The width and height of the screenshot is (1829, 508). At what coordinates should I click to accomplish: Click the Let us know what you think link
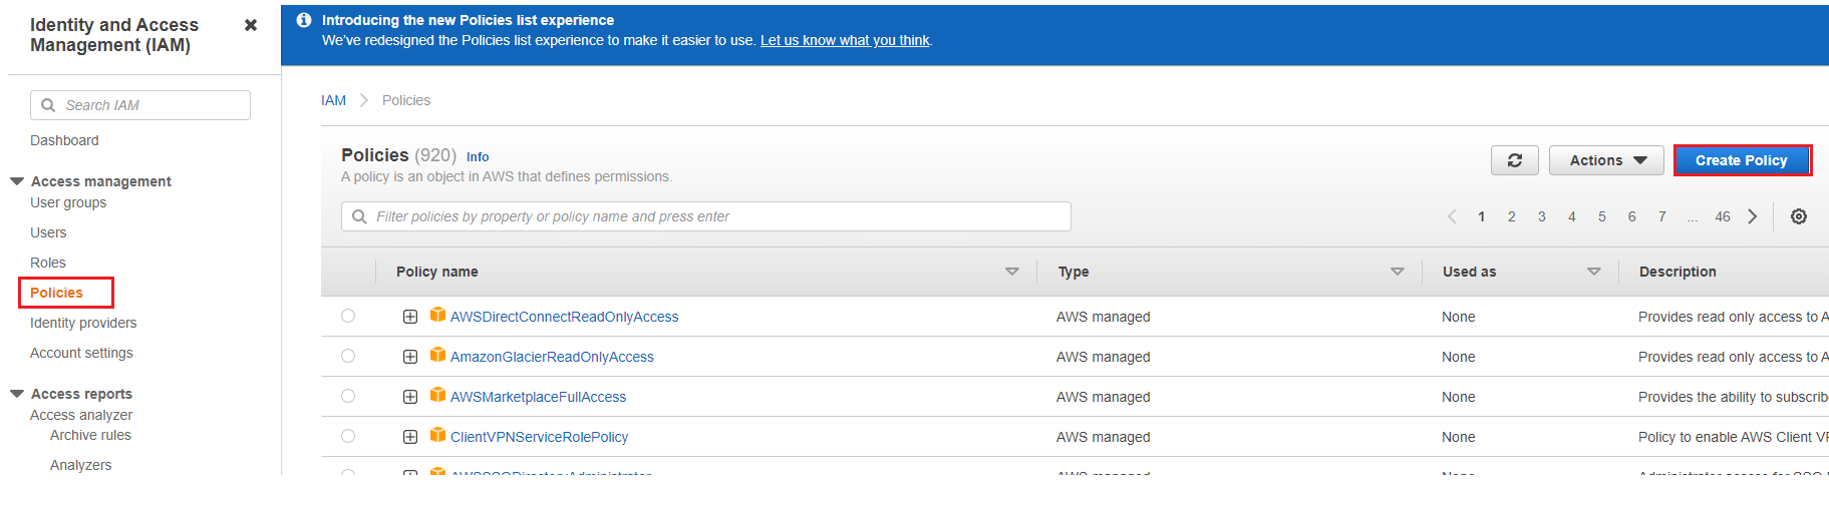point(845,40)
